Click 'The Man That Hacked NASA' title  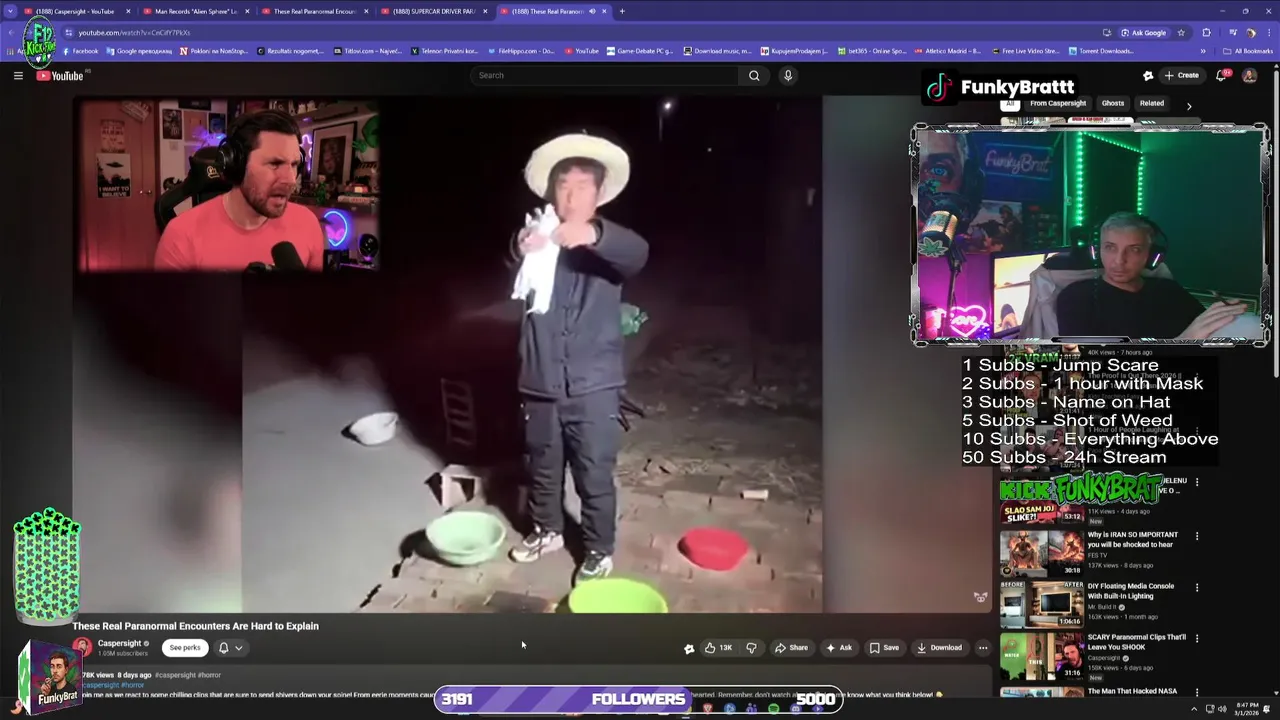[x=1132, y=691]
